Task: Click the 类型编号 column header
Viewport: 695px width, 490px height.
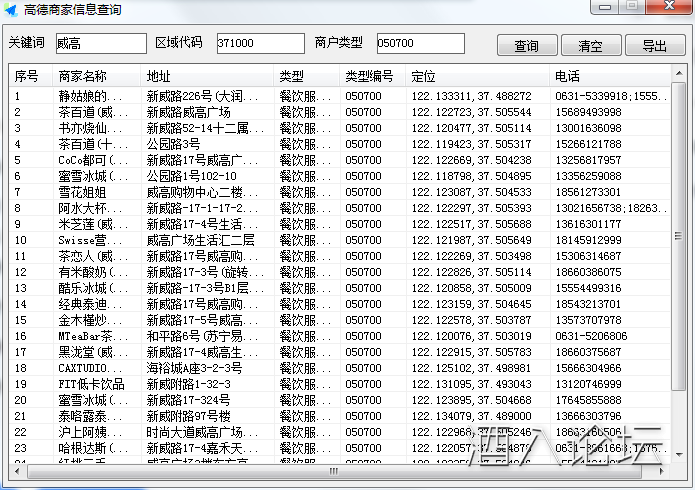Action: coord(372,76)
